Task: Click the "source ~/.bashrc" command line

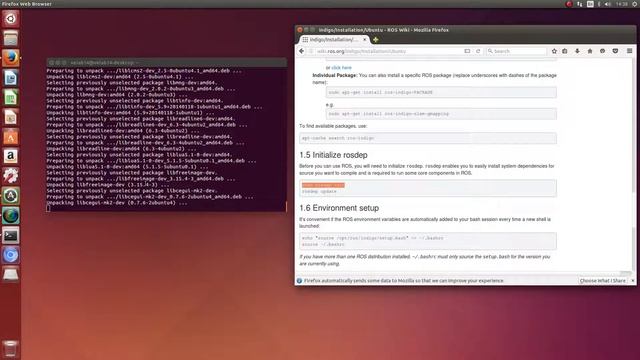Action: 323,244
